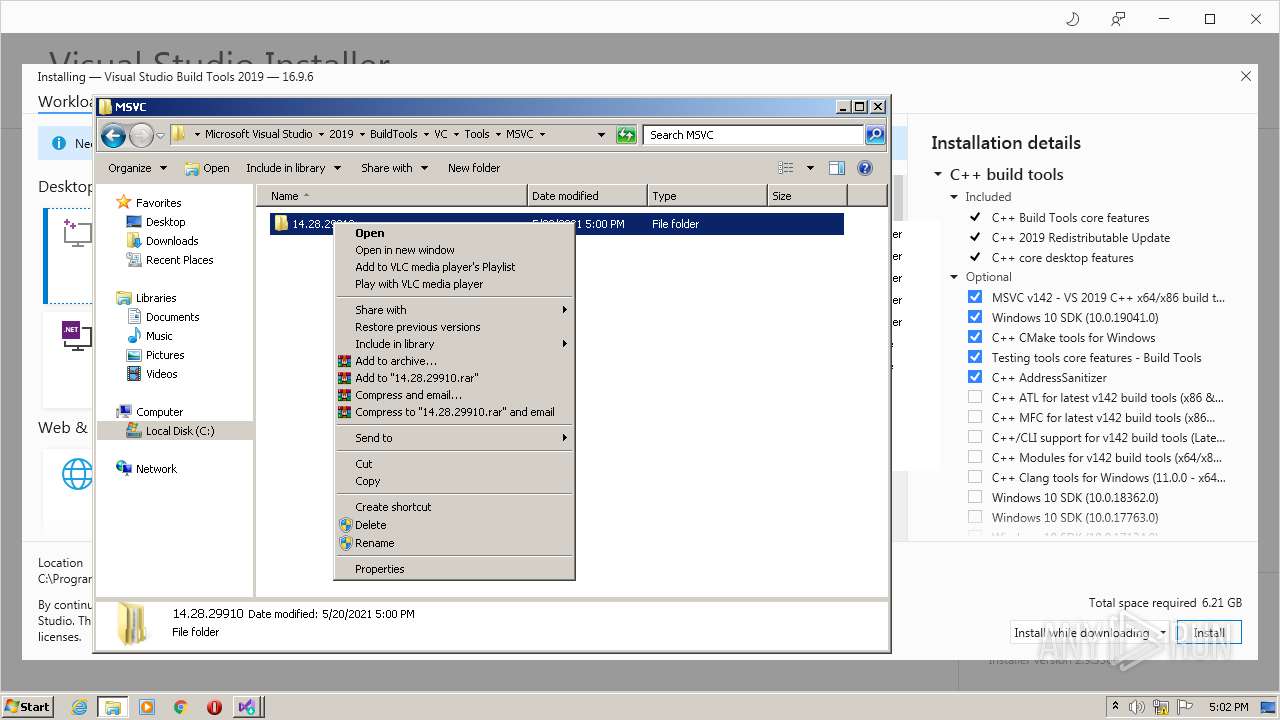Check C++ Modules for v142 build tools

coord(975,457)
